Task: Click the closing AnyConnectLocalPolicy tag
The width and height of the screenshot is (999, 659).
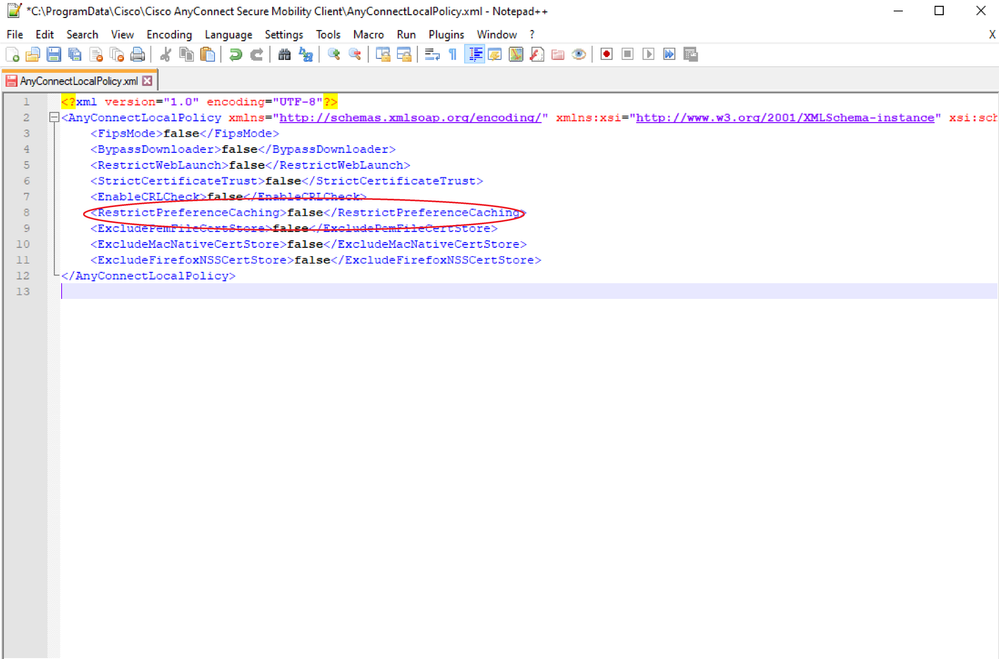Action: point(148,276)
